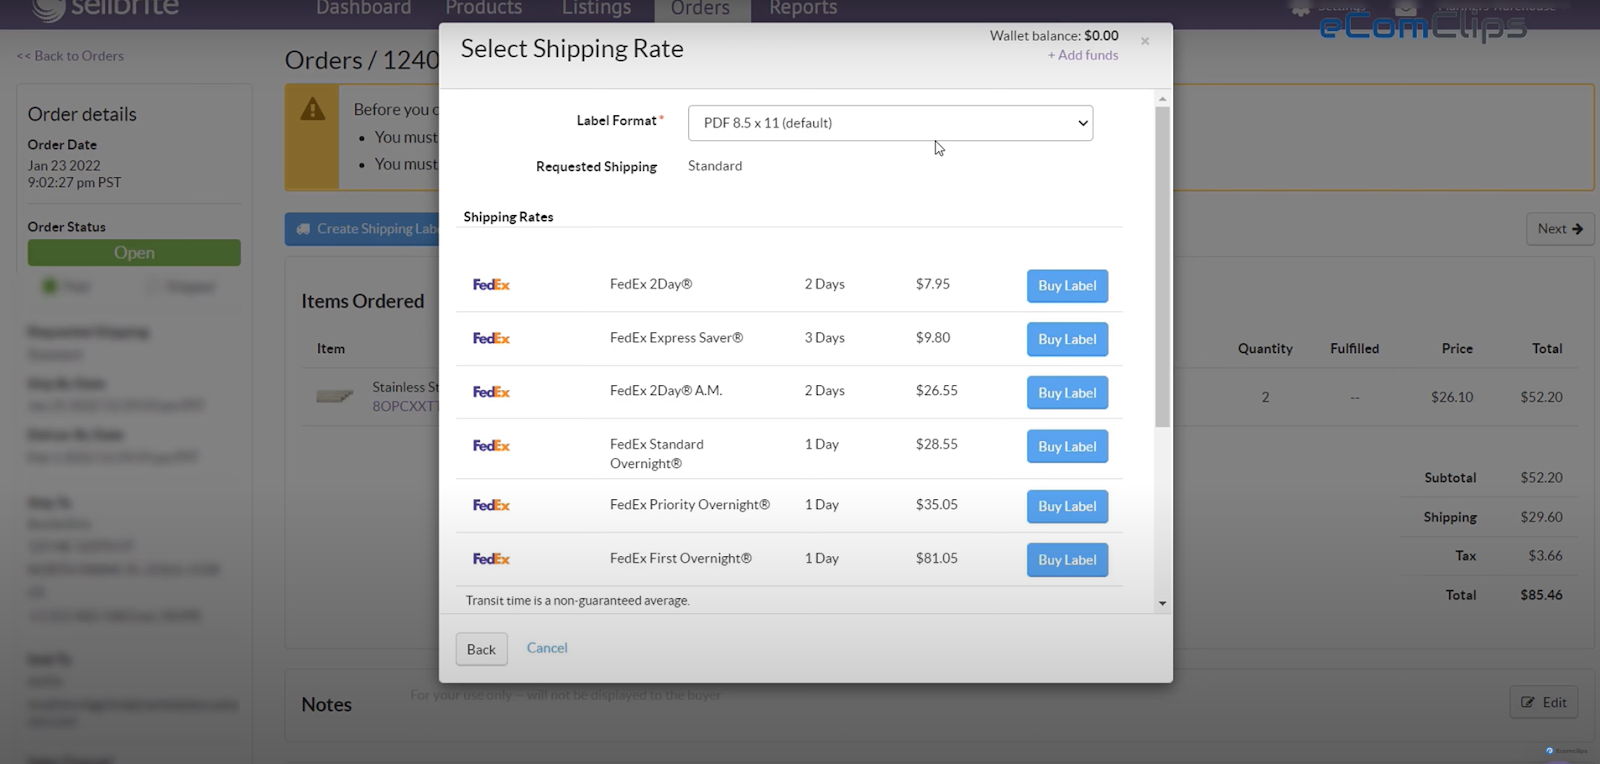Click the Fulfilled column header
Viewport: 1600px width, 764px height.
pos(1354,349)
